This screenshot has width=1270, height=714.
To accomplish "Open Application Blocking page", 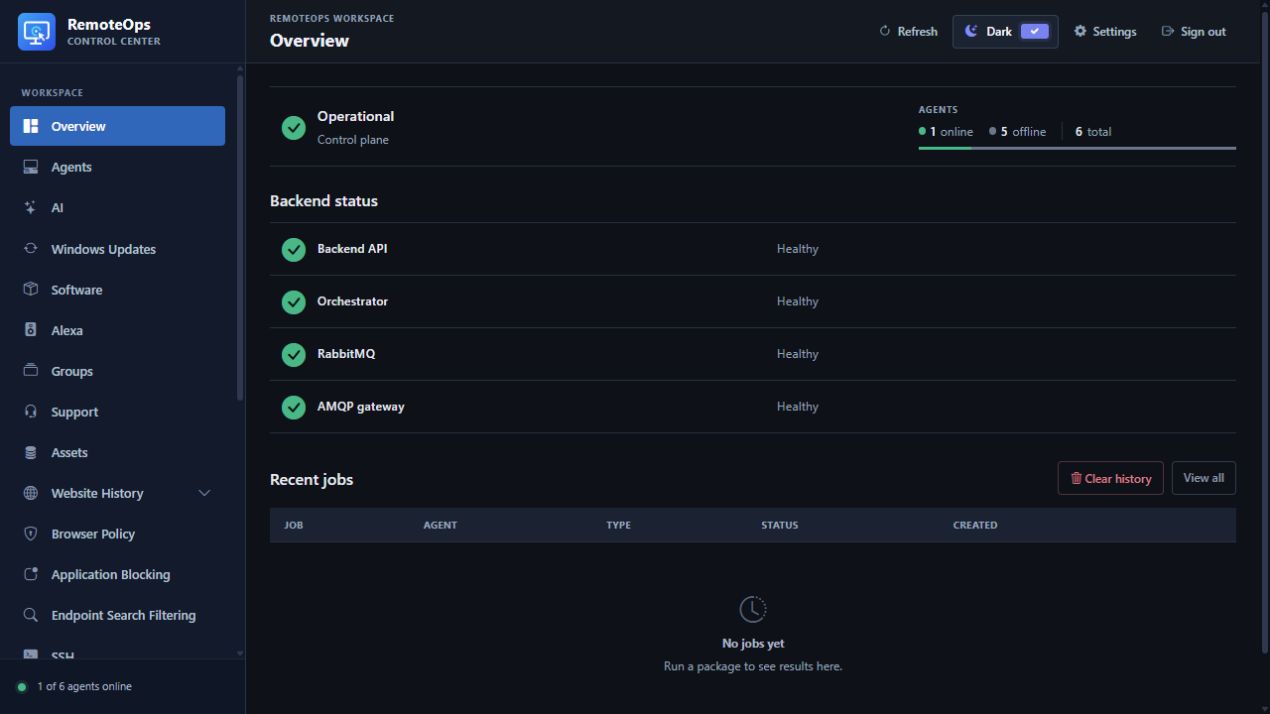I will point(117,575).
